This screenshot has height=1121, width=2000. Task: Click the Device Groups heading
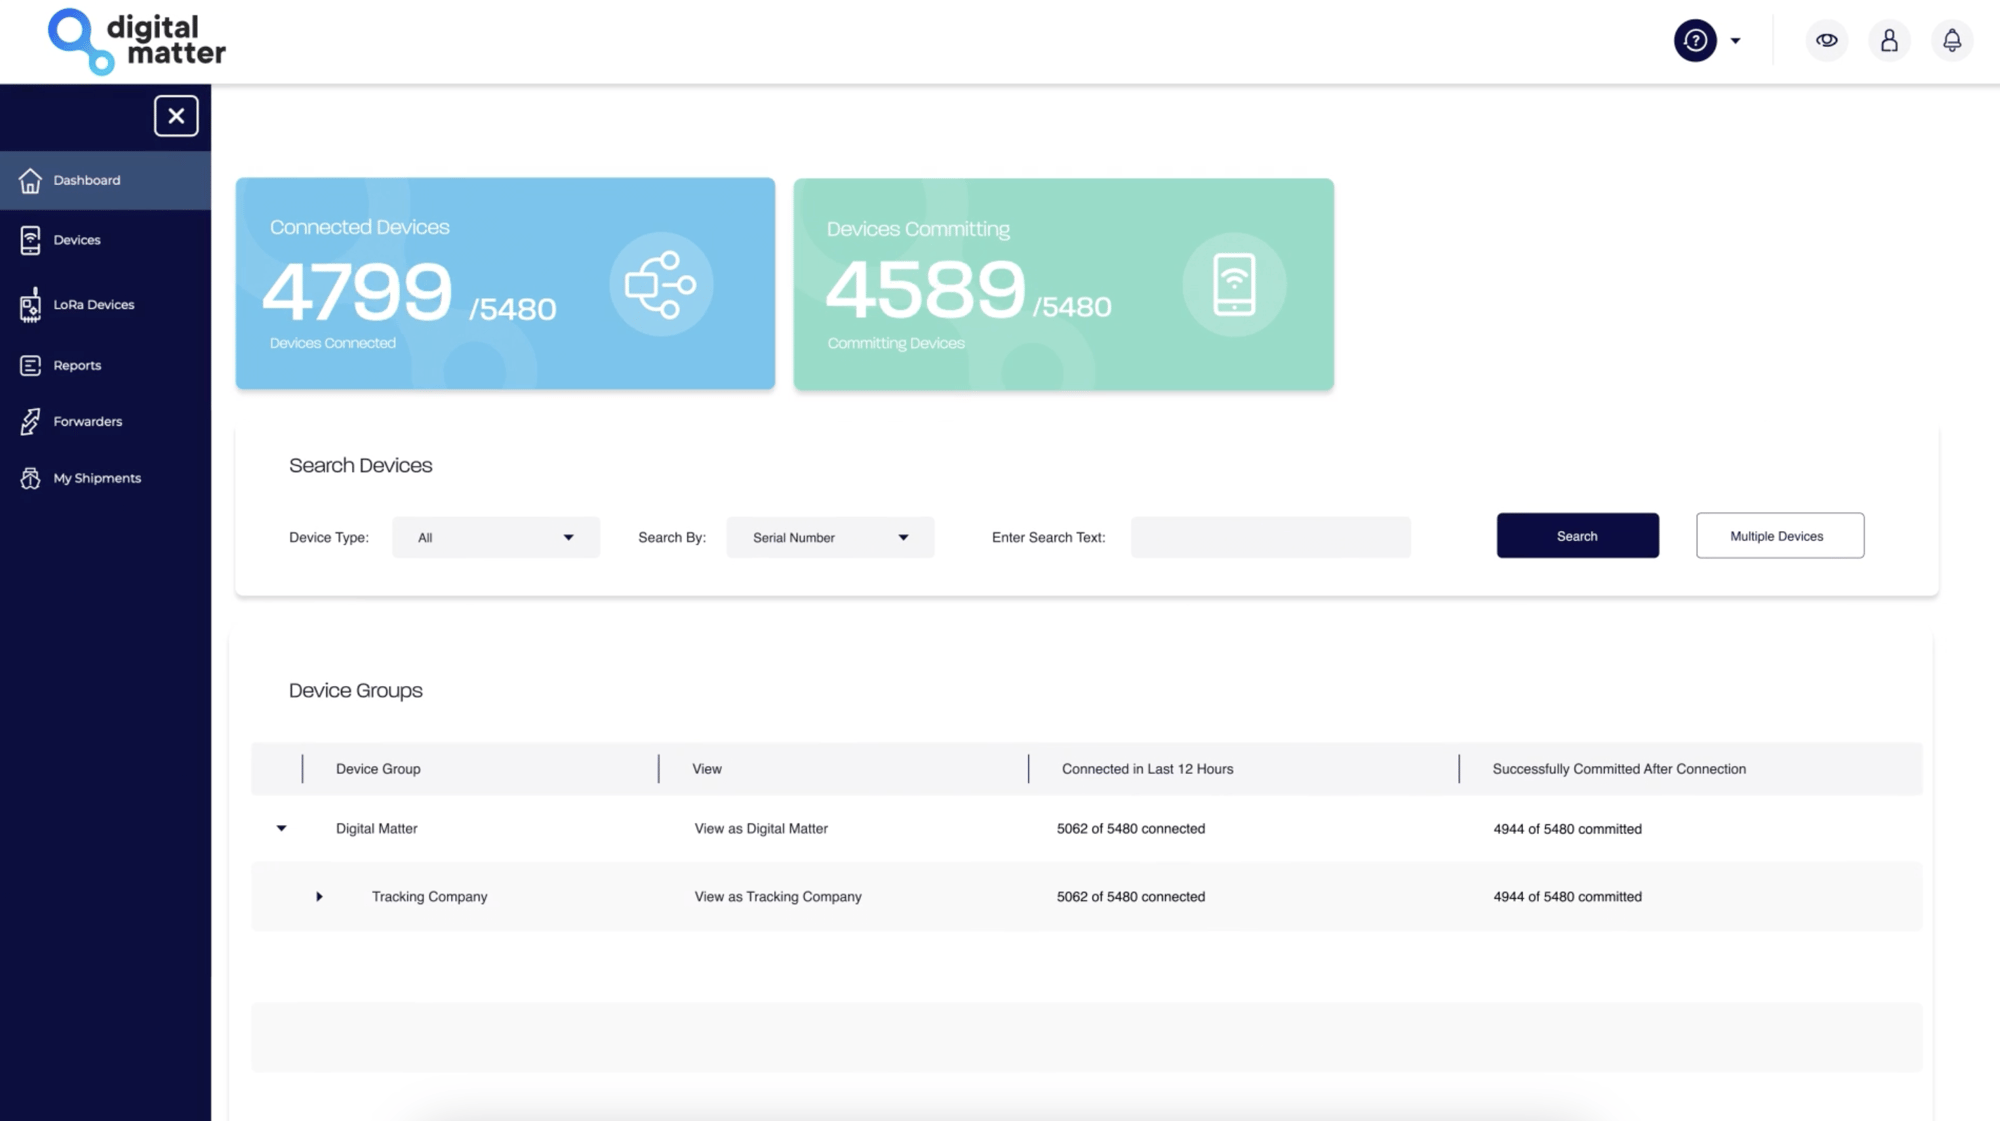pos(355,691)
